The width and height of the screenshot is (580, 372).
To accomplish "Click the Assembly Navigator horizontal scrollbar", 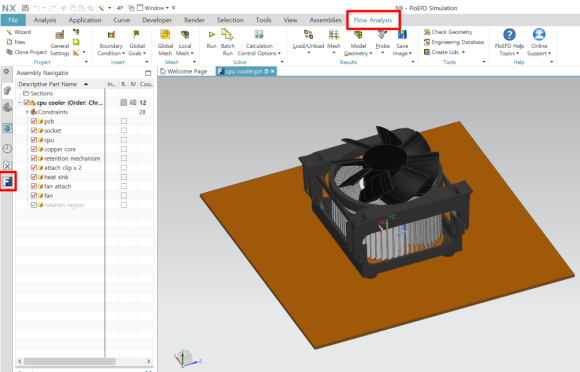I will 70,361.
